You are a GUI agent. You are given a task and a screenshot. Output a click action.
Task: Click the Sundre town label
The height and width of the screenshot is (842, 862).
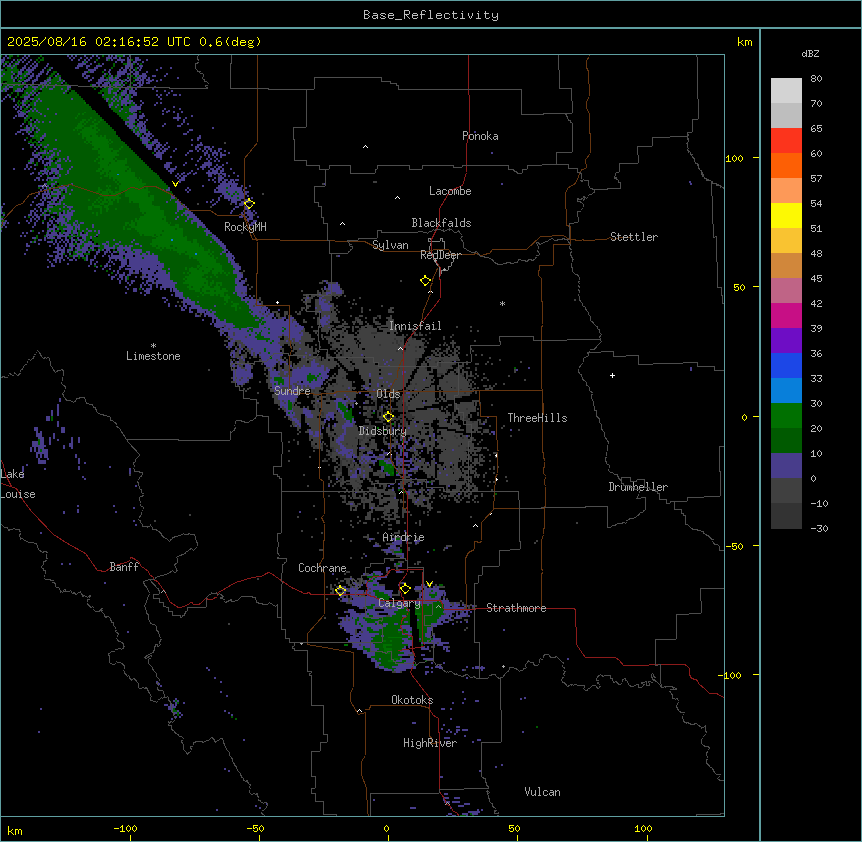292,391
